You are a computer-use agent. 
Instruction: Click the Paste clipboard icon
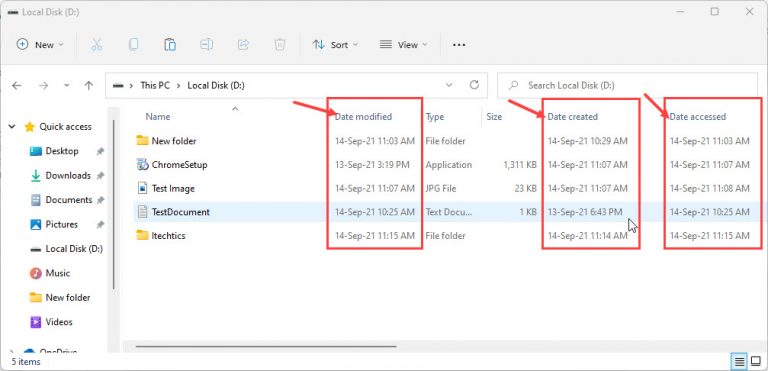click(x=170, y=45)
